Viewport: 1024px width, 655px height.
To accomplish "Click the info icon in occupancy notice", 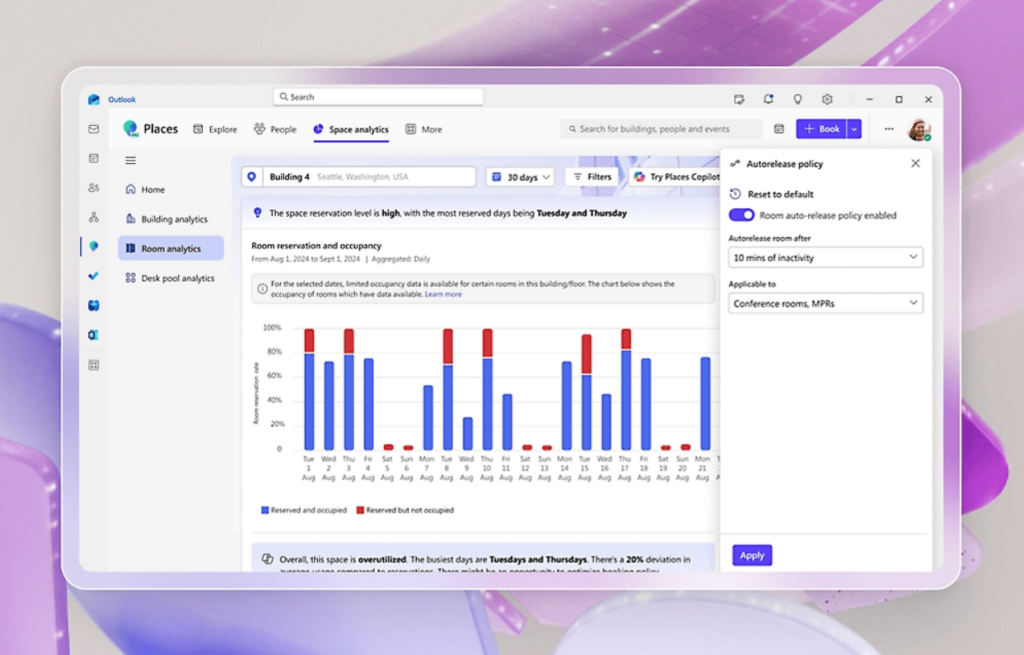I will coord(263,289).
